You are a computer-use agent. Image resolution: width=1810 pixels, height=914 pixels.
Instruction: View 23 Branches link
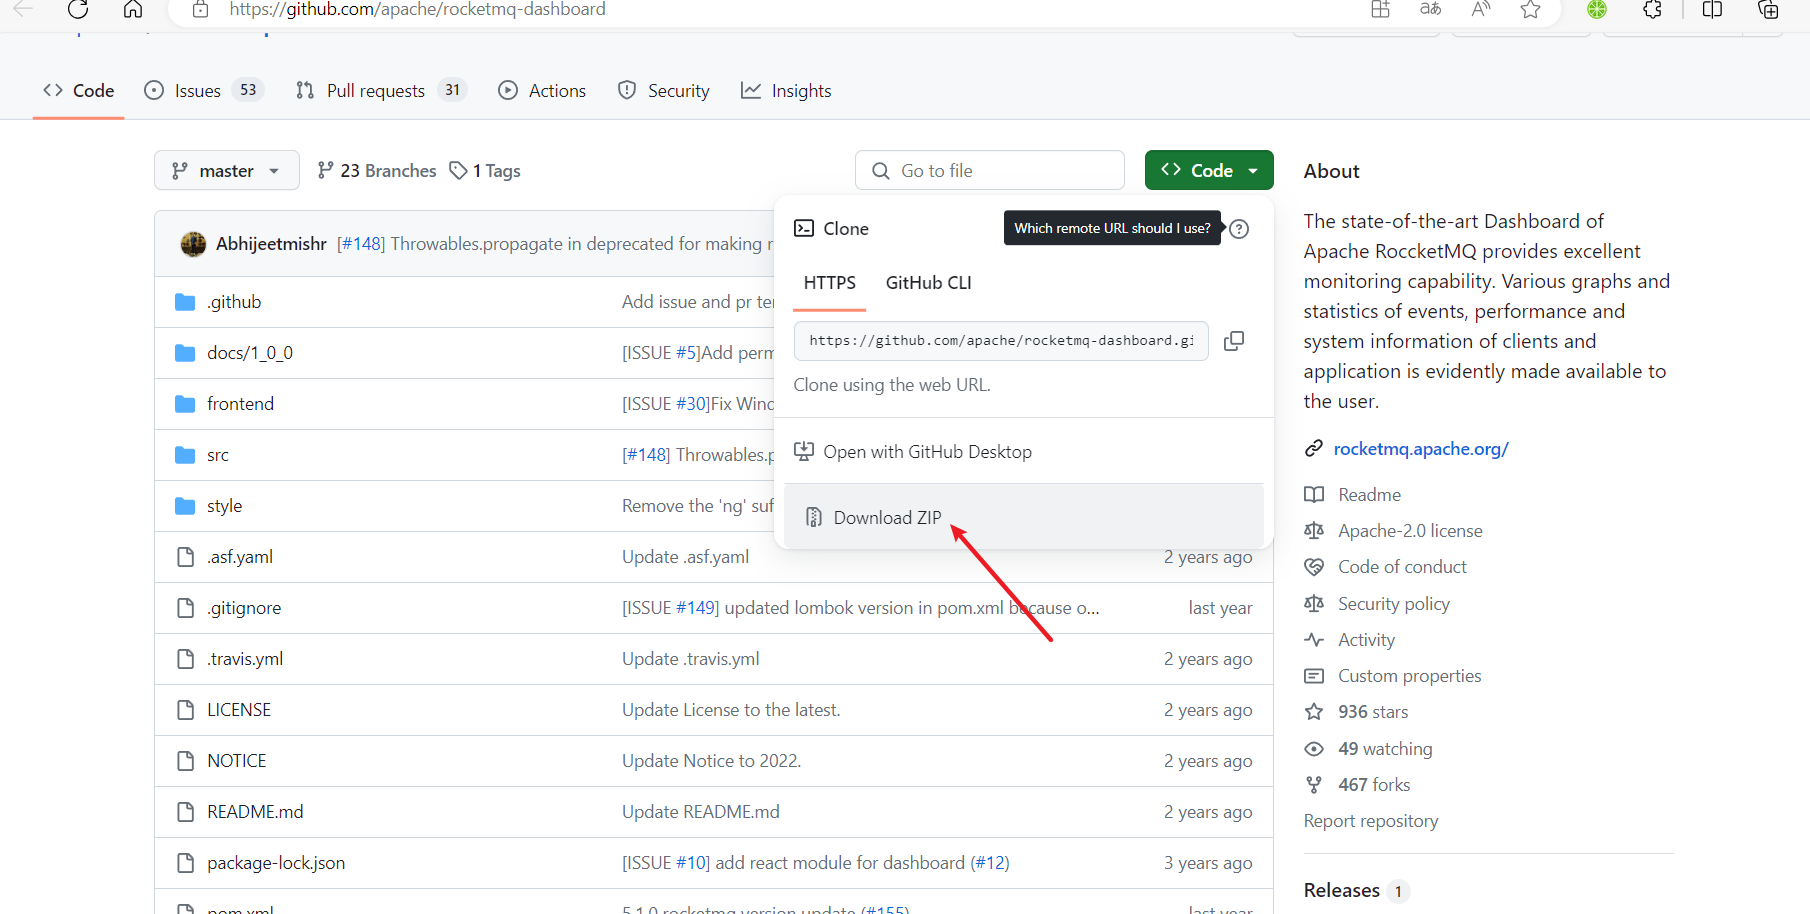pyautogui.click(x=377, y=171)
